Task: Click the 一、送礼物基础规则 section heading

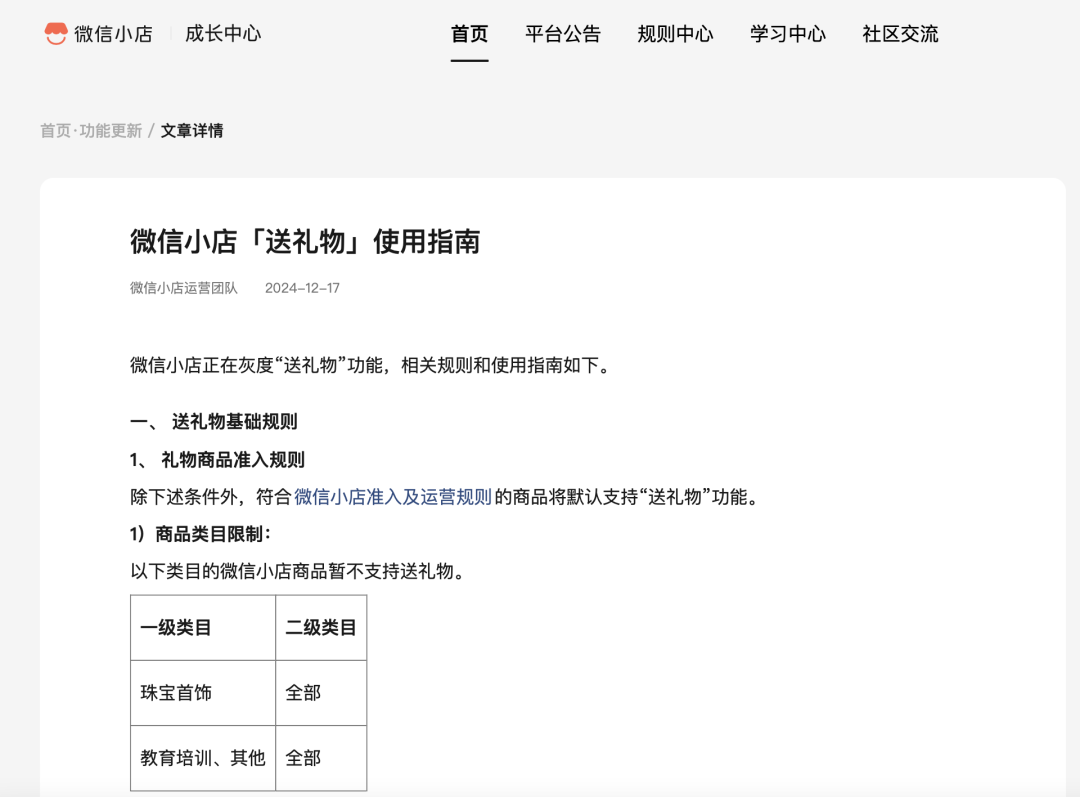Action: (214, 422)
